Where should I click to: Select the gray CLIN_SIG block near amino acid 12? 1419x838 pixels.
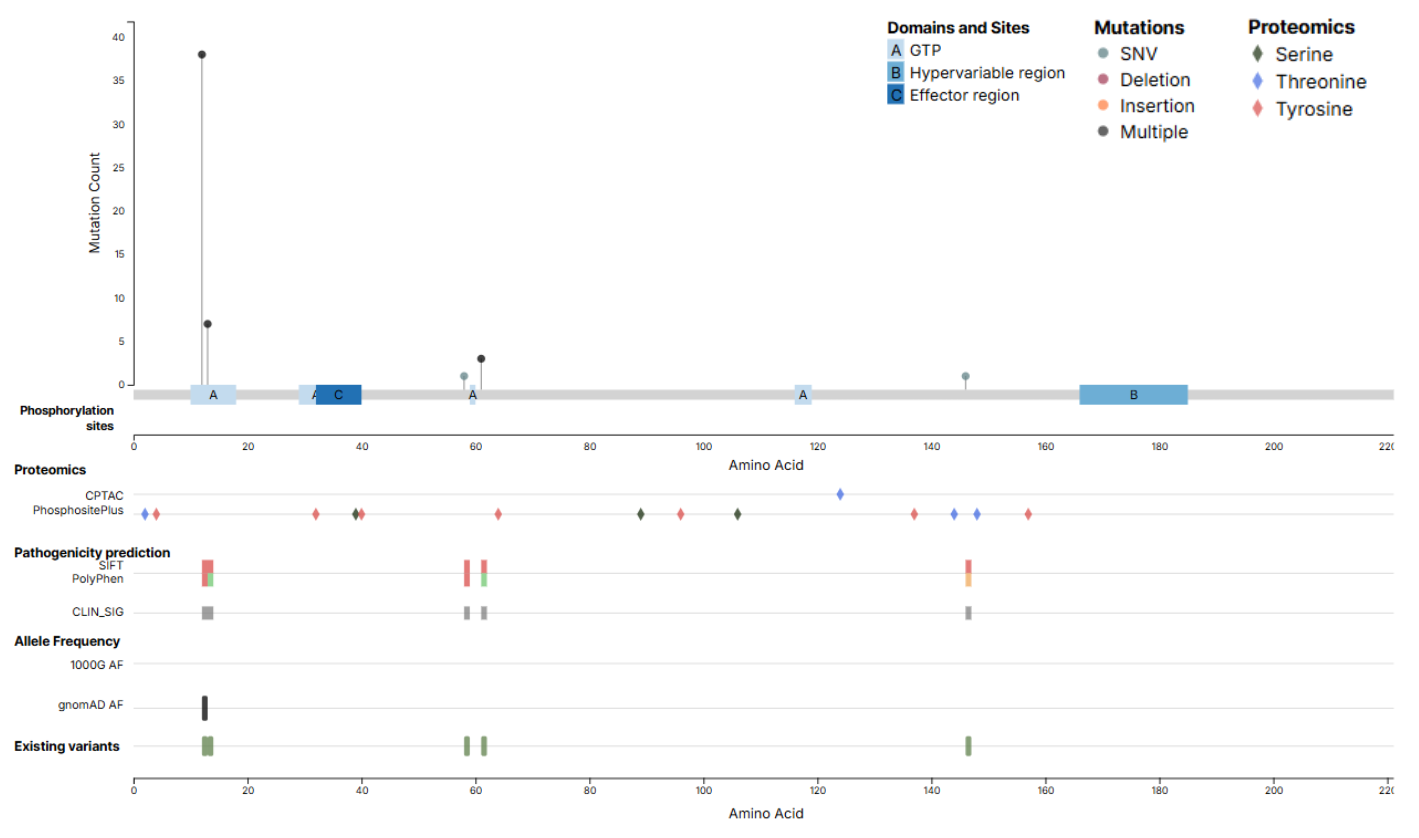pos(207,613)
